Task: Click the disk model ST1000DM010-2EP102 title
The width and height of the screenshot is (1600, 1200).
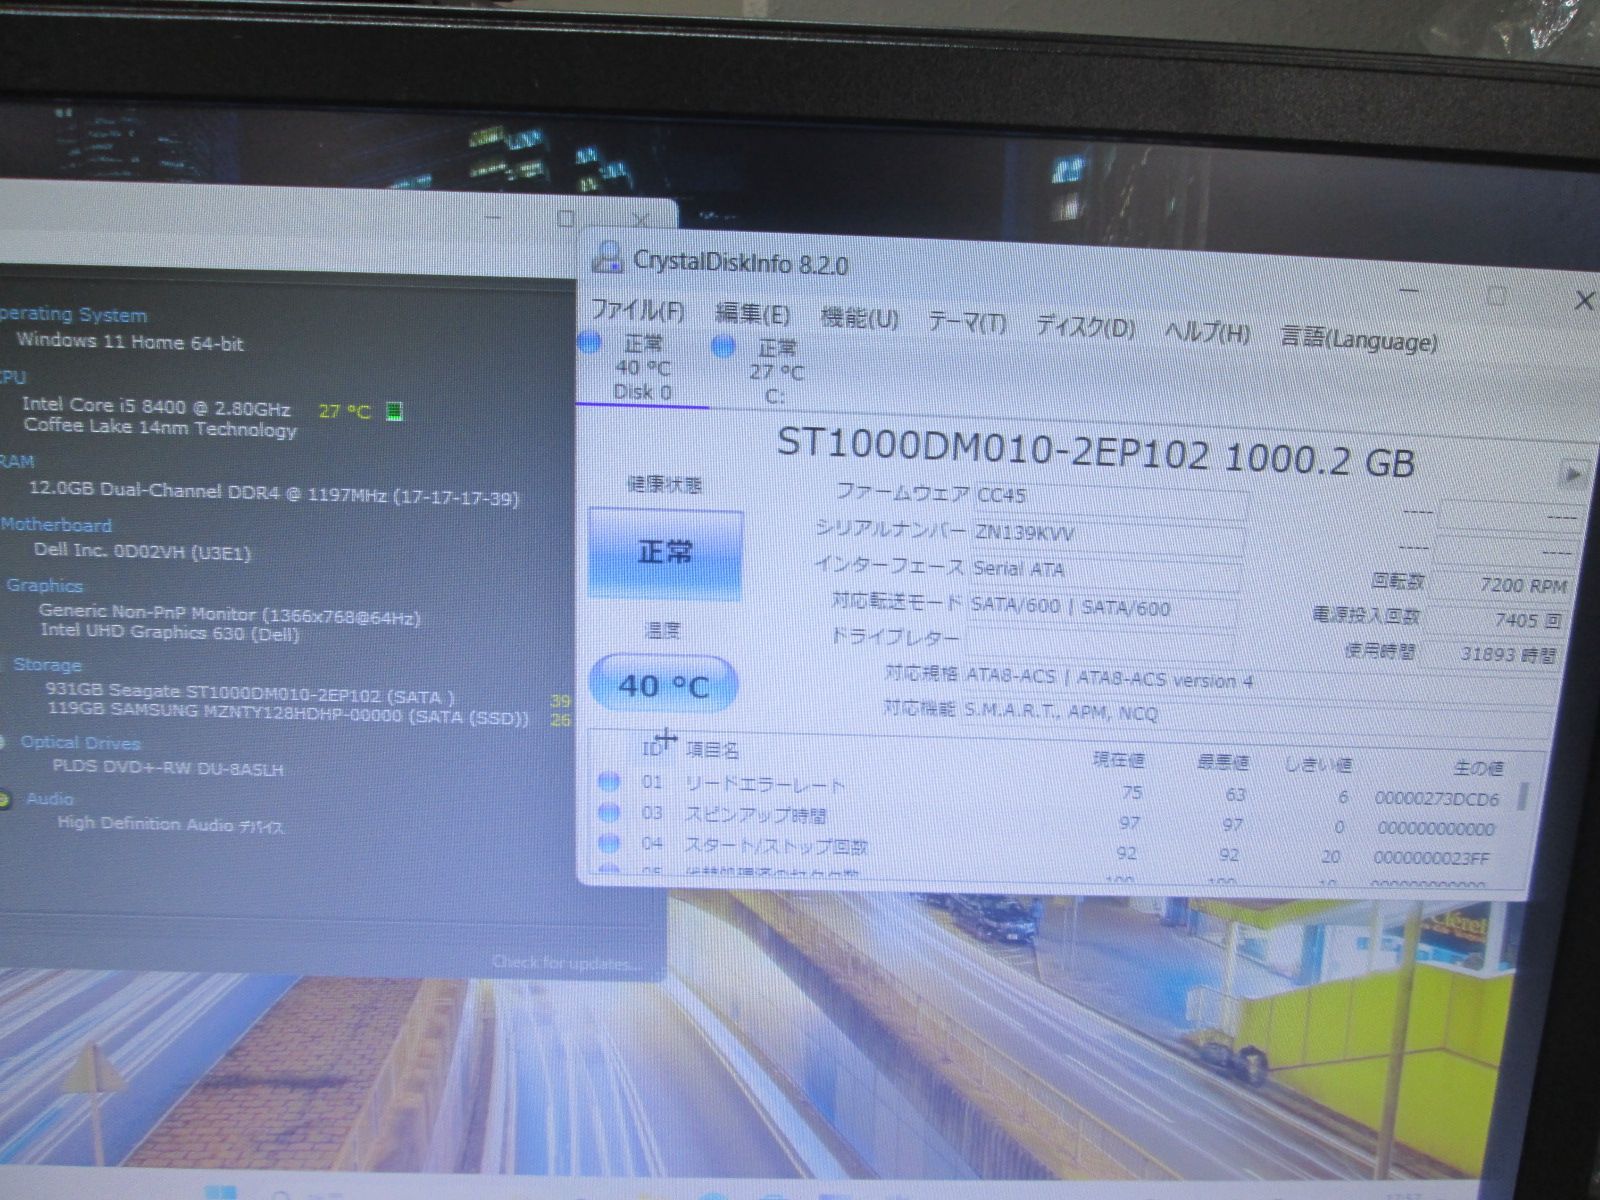Action: 1095,452
